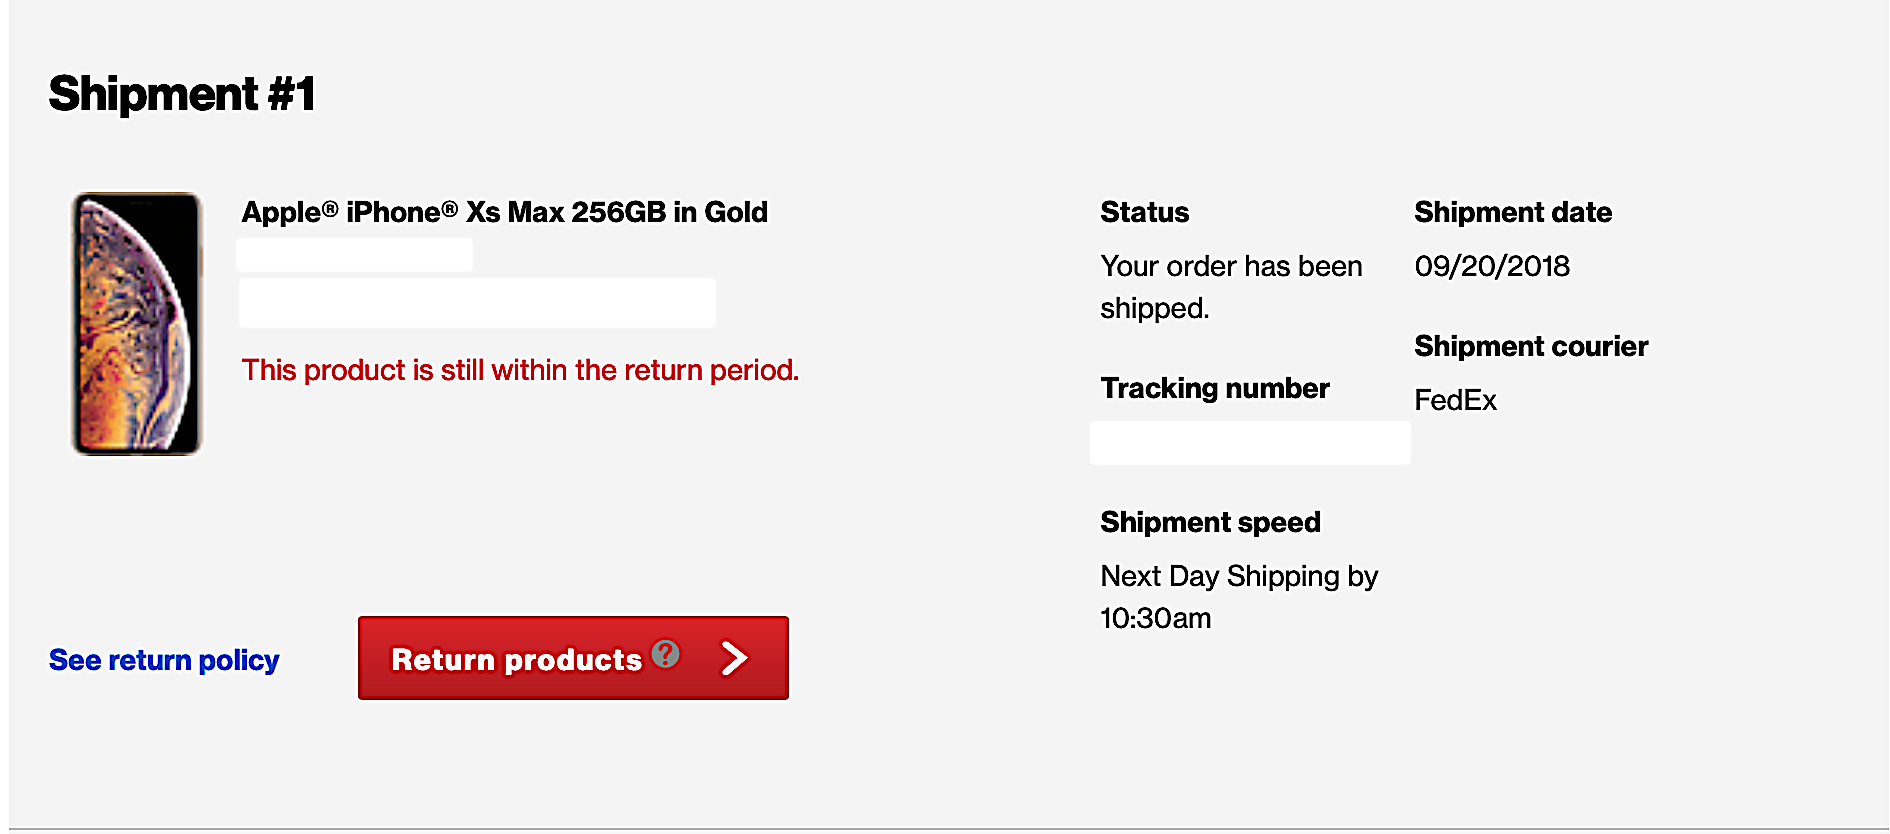Click the 09/20/2018 shipment date value

coord(1491,266)
